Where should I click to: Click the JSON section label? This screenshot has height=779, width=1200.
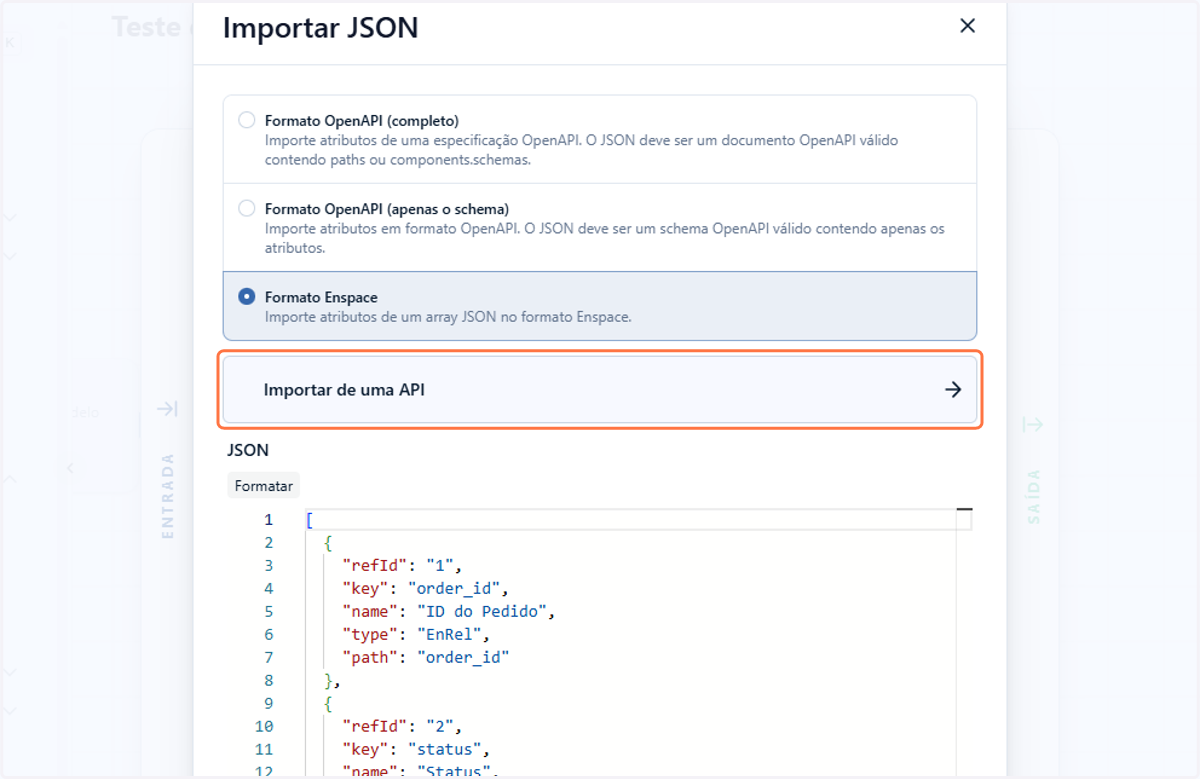[x=248, y=451]
